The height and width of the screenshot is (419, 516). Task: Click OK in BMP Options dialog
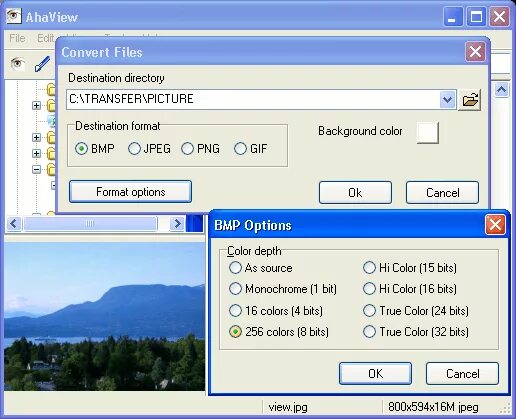click(375, 374)
